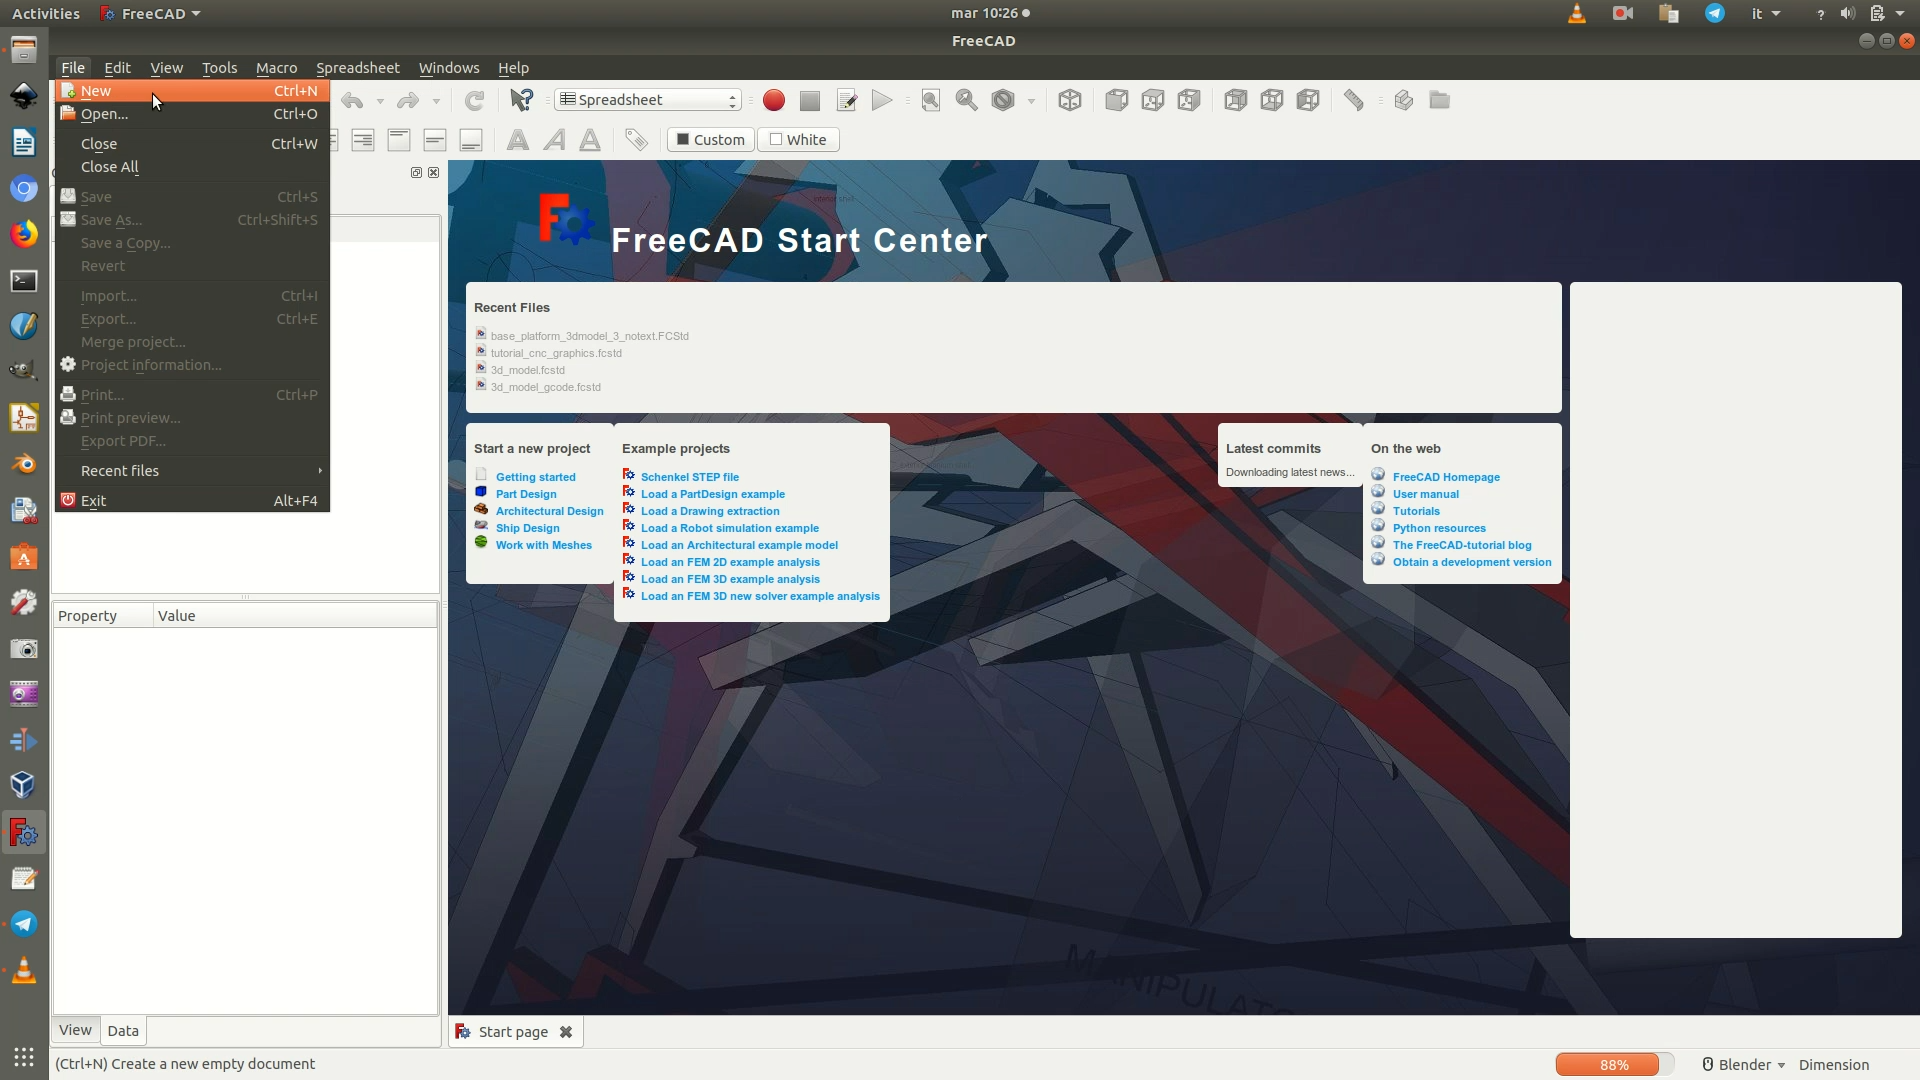Image resolution: width=1920 pixels, height=1080 pixels.
Task: Click the Undo arrow icon
Action: pyautogui.click(x=352, y=100)
